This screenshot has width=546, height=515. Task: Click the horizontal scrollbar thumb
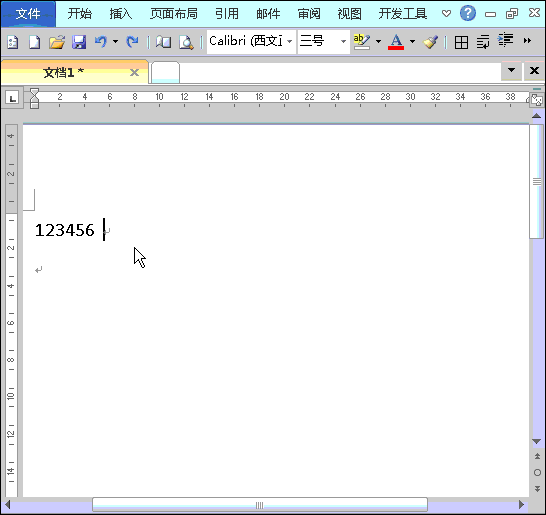click(260, 505)
